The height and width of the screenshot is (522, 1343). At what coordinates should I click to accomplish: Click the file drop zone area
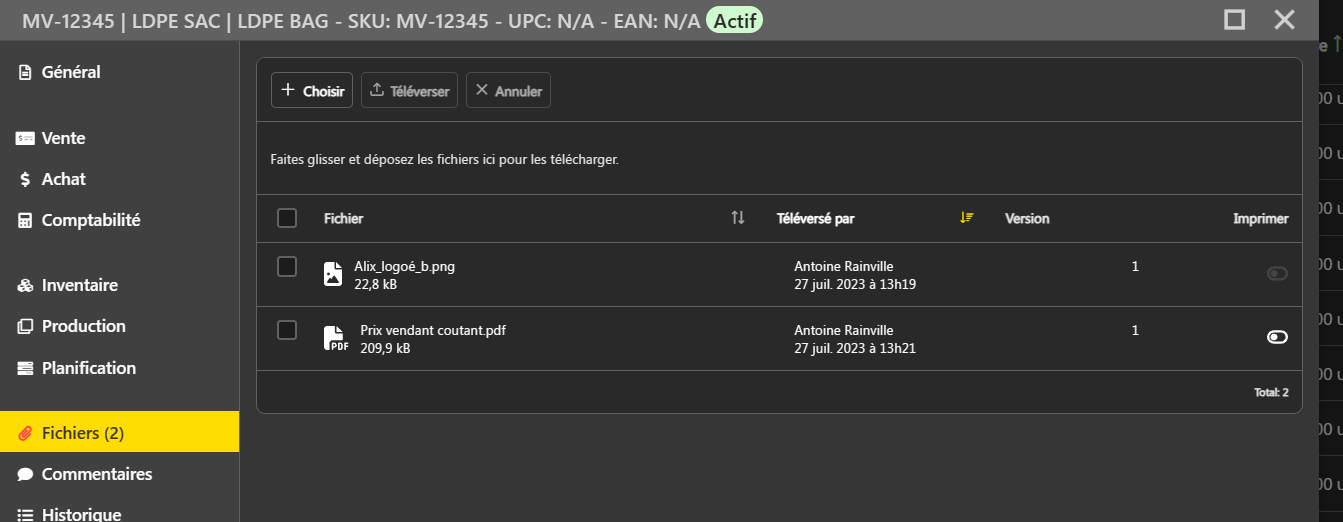(779, 158)
